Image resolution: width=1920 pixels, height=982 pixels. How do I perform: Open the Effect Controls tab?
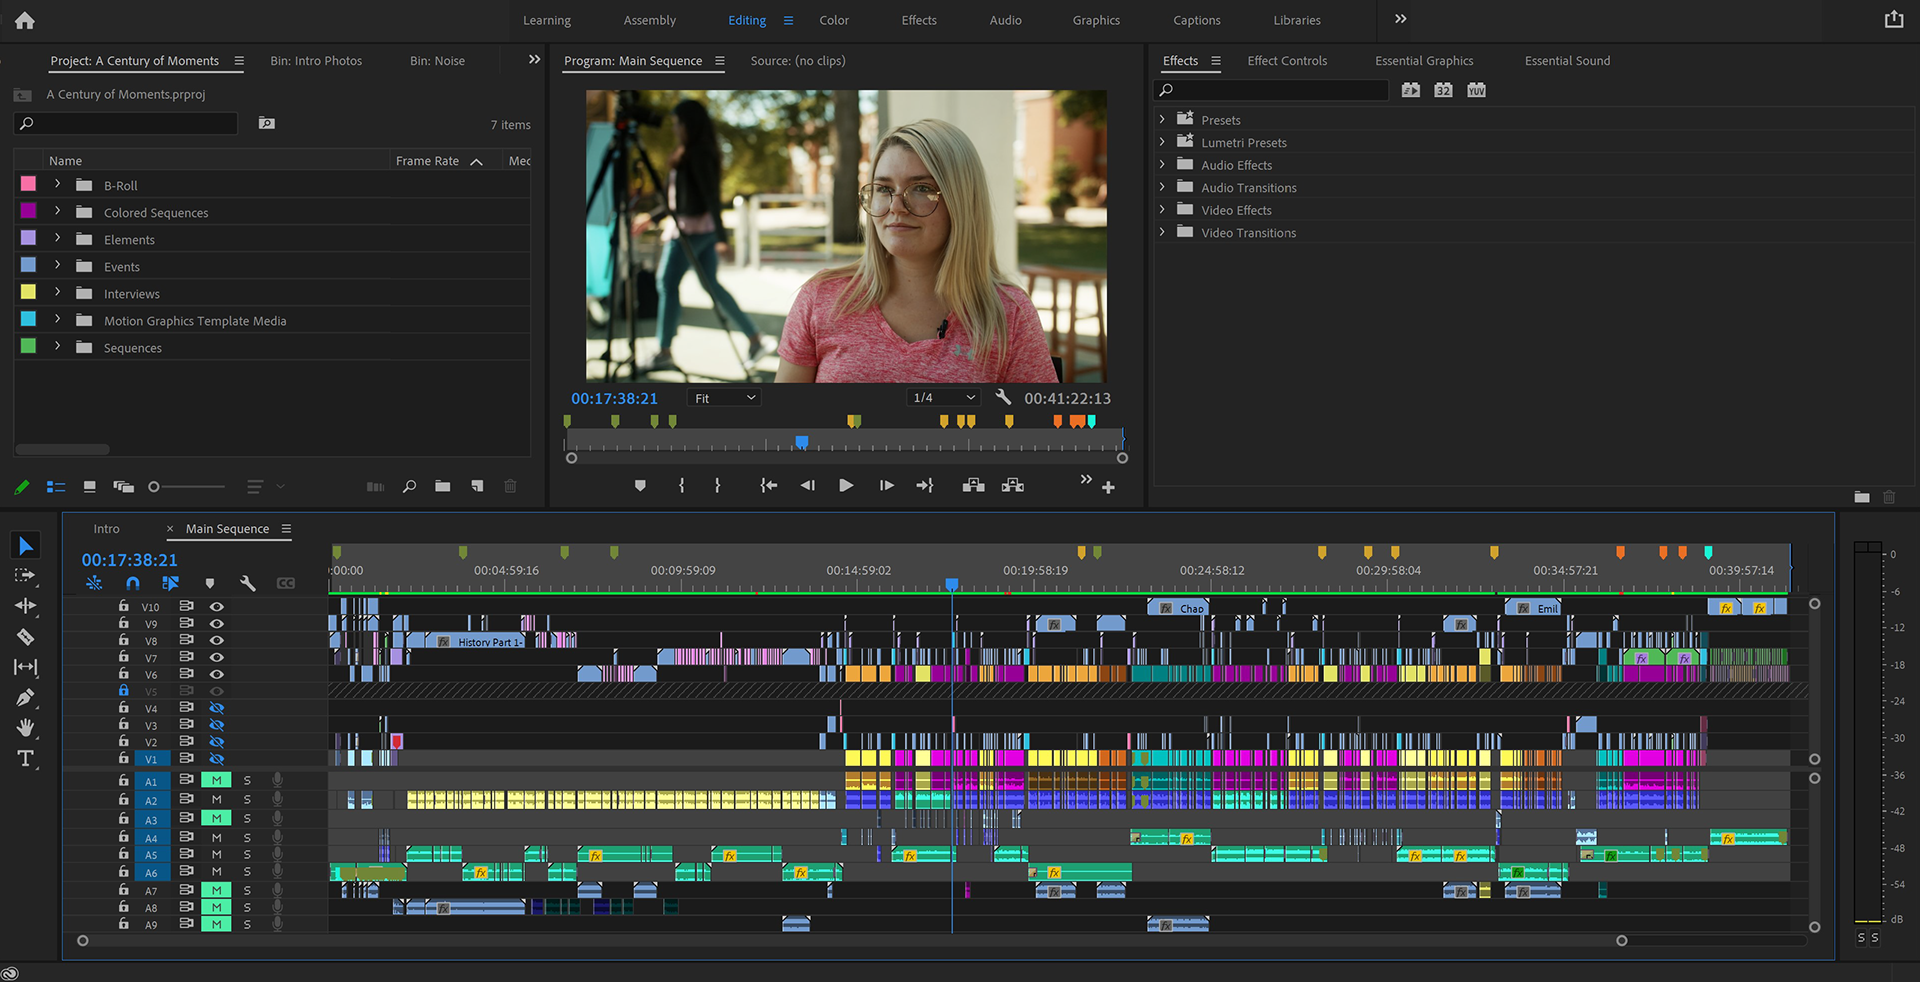tap(1287, 61)
